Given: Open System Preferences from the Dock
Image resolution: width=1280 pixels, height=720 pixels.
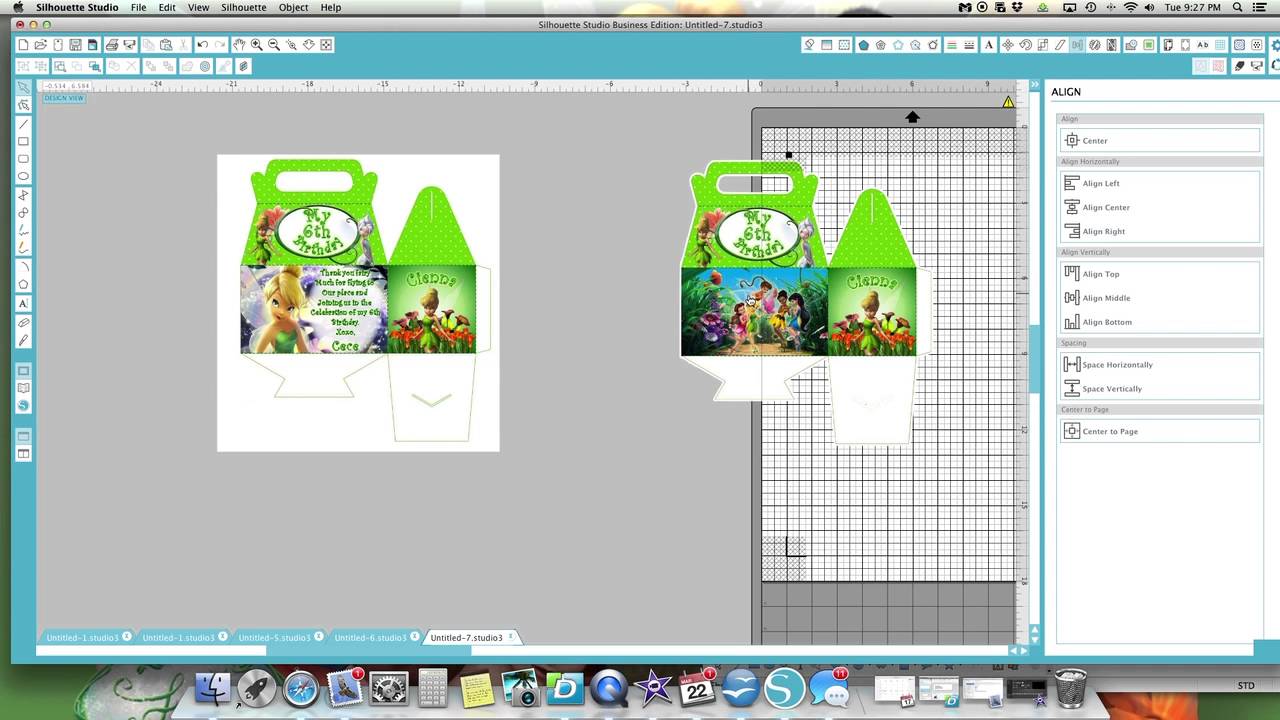Looking at the screenshot, I should 389,688.
